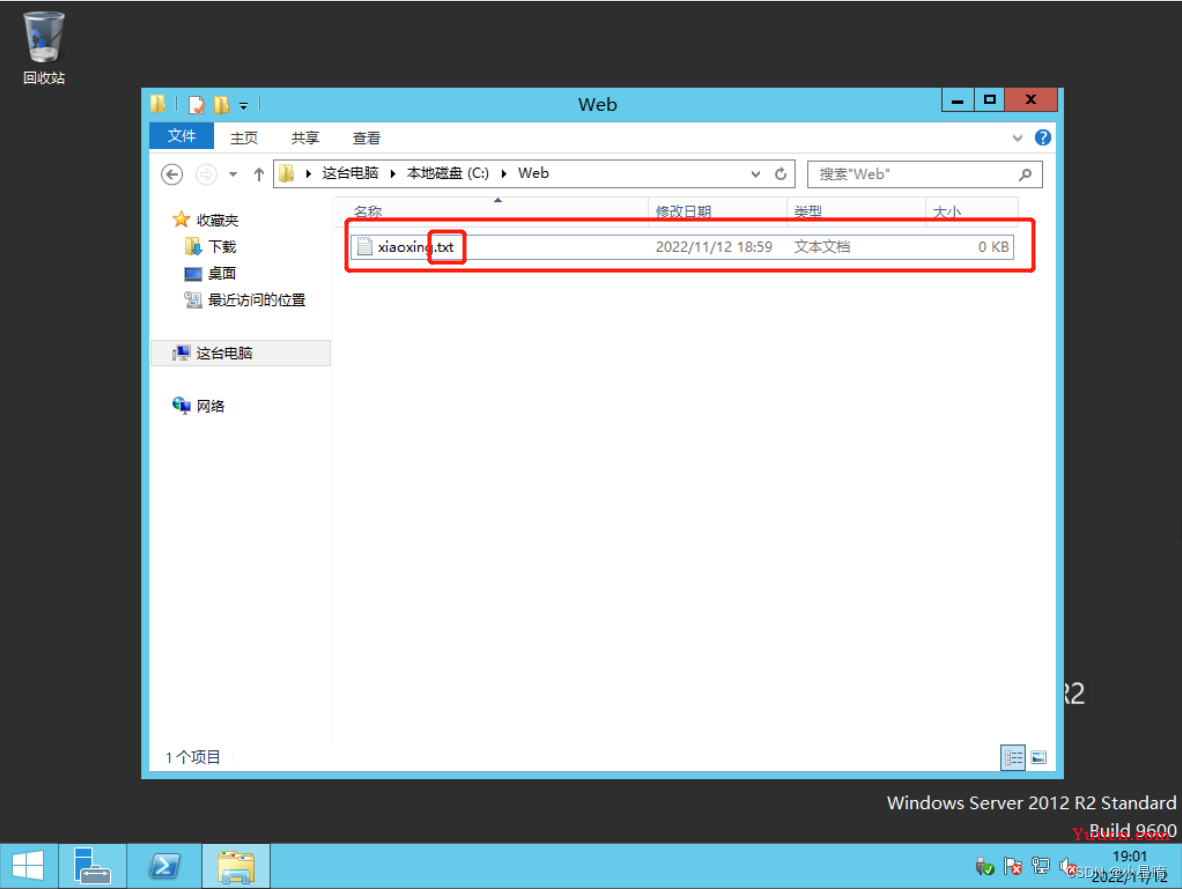The image size is (1182, 889).
Task: Click the Safely Remove Hardware tray icon
Action: pos(984,866)
